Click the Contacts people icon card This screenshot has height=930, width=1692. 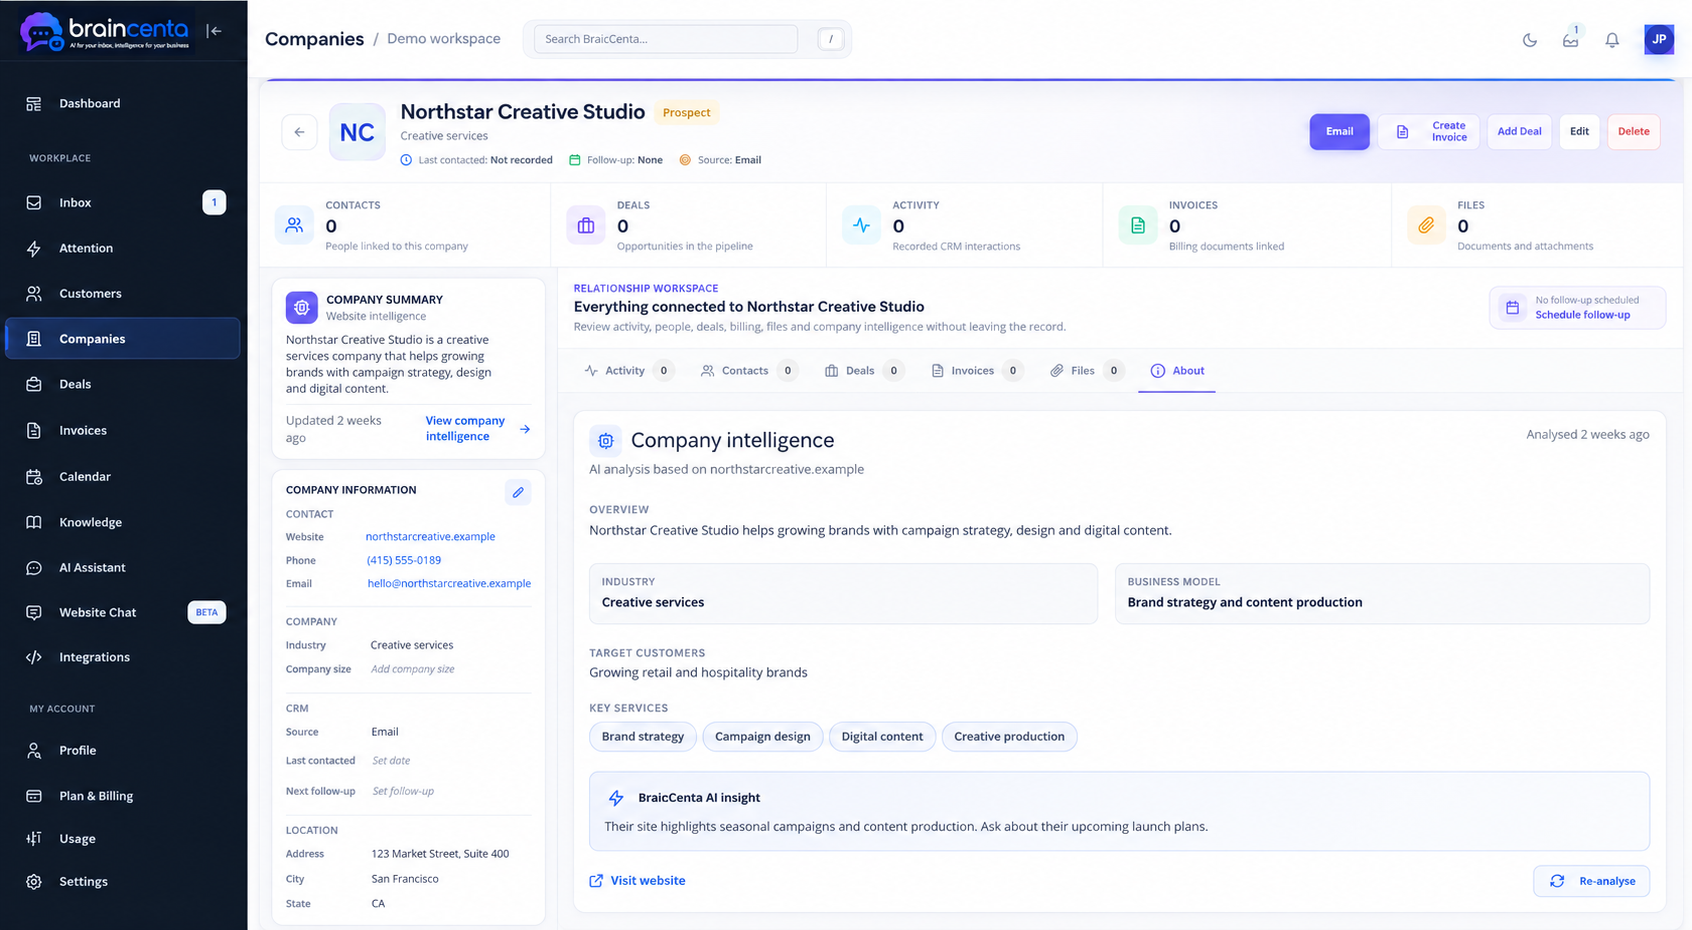(x=294, y=225)
